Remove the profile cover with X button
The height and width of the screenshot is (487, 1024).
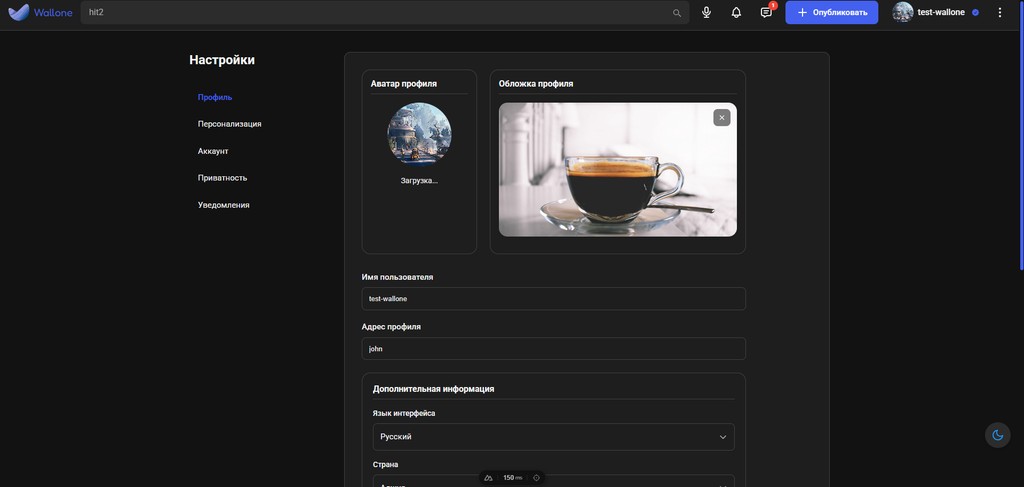(722, 118)
